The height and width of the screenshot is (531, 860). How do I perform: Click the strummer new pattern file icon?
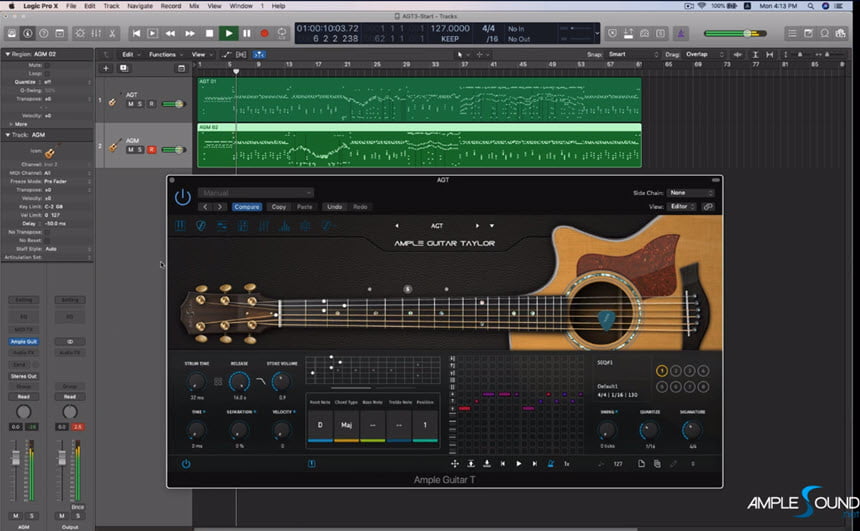tap(641, 464)
